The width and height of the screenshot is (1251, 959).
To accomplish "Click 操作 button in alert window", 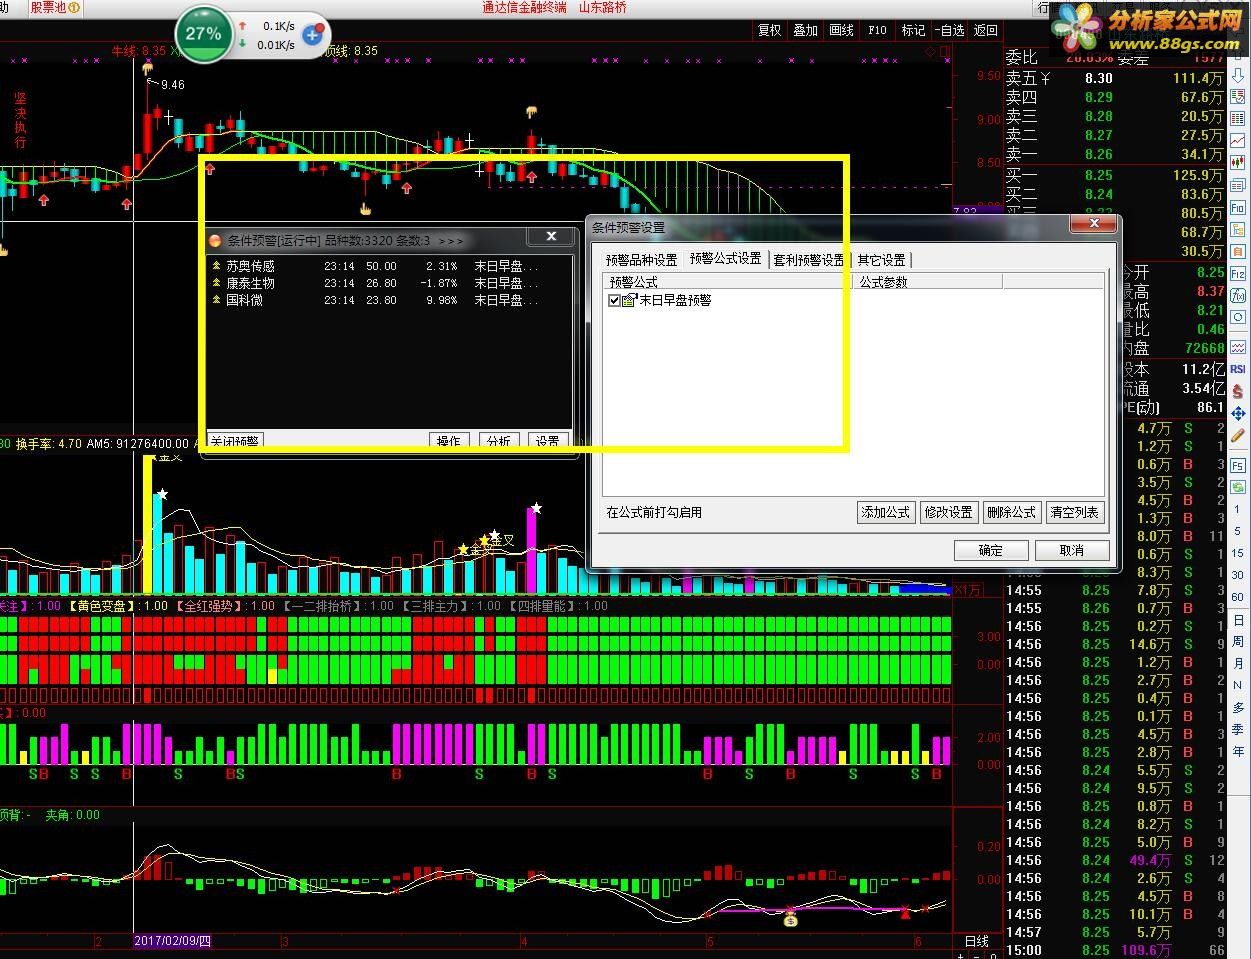I will click(449, 441).
